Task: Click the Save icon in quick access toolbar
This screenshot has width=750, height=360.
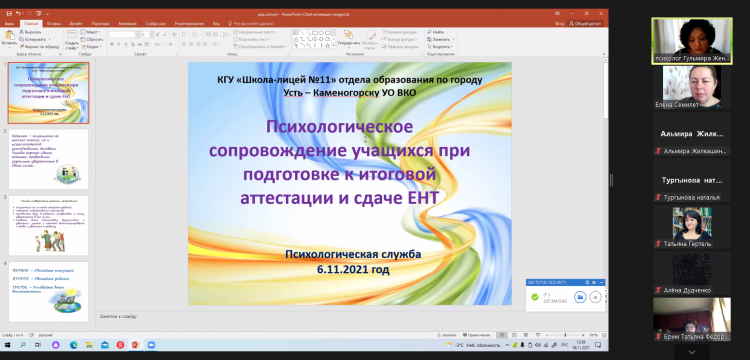Action: [10, 14]
